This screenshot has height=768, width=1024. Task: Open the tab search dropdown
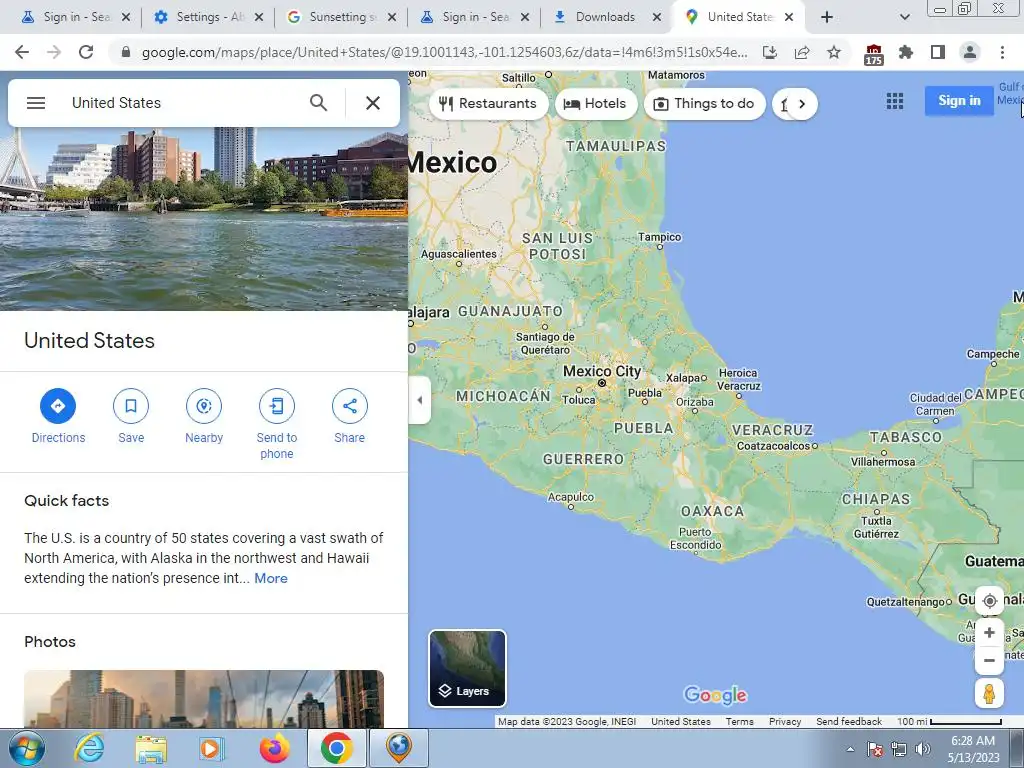click(904, 17)
